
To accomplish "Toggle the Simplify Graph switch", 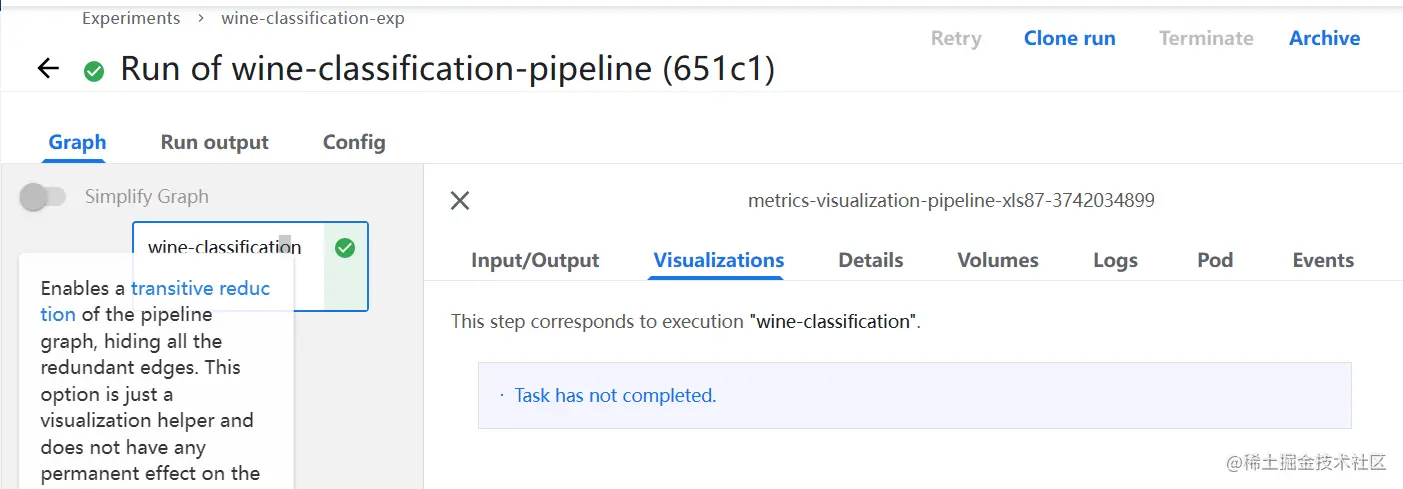I will (x=42, y=197).
